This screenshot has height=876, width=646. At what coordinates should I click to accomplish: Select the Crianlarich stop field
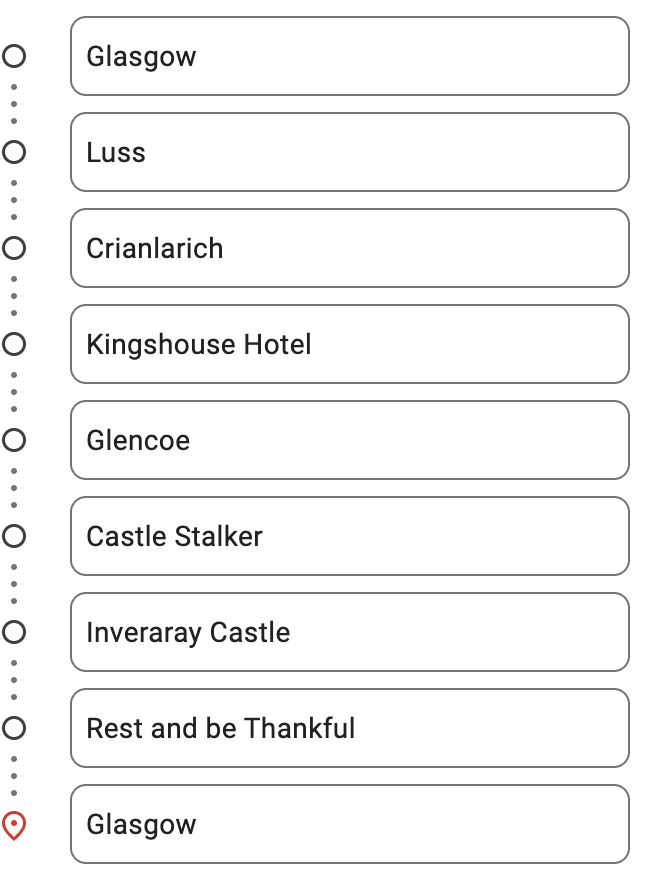350,248
